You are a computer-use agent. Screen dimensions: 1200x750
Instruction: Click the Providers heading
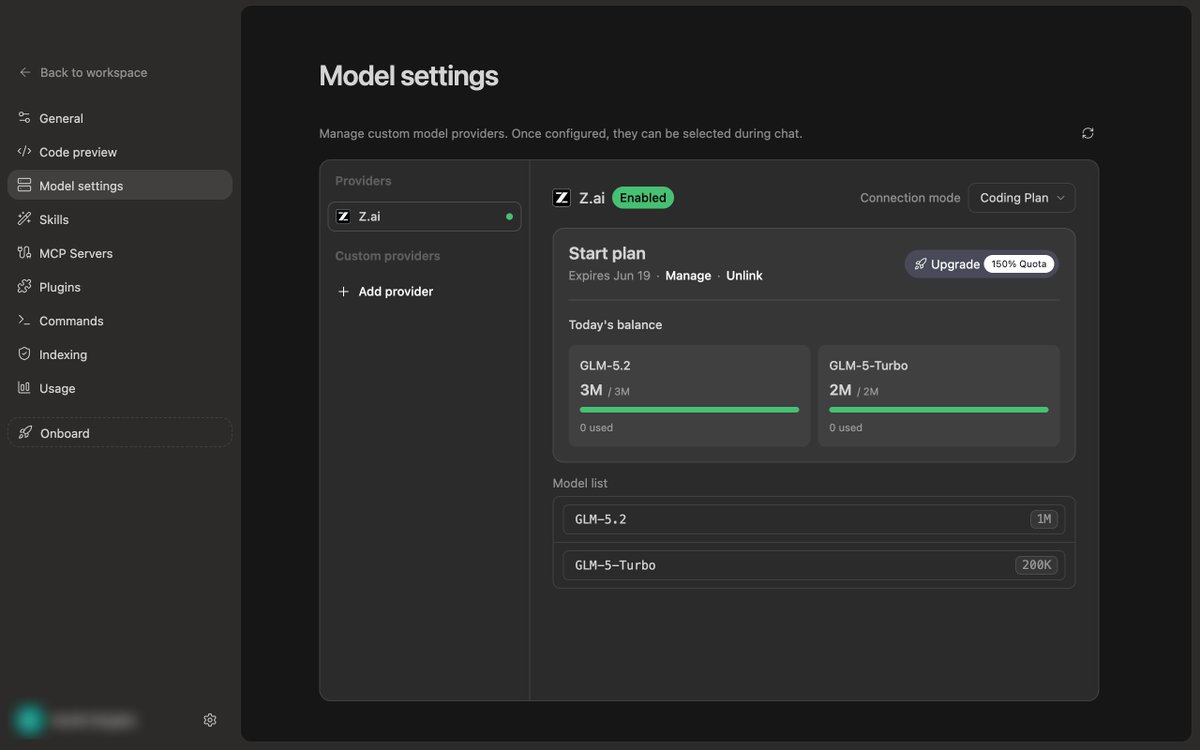(x=363, y=181)
